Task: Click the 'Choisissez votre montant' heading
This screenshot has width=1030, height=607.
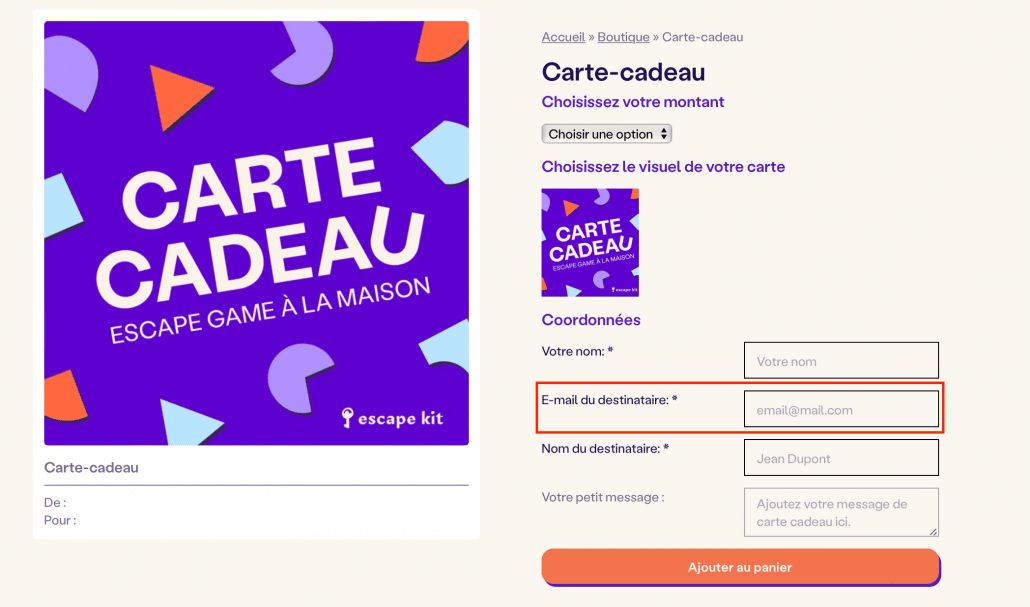Action: point(633,102)
